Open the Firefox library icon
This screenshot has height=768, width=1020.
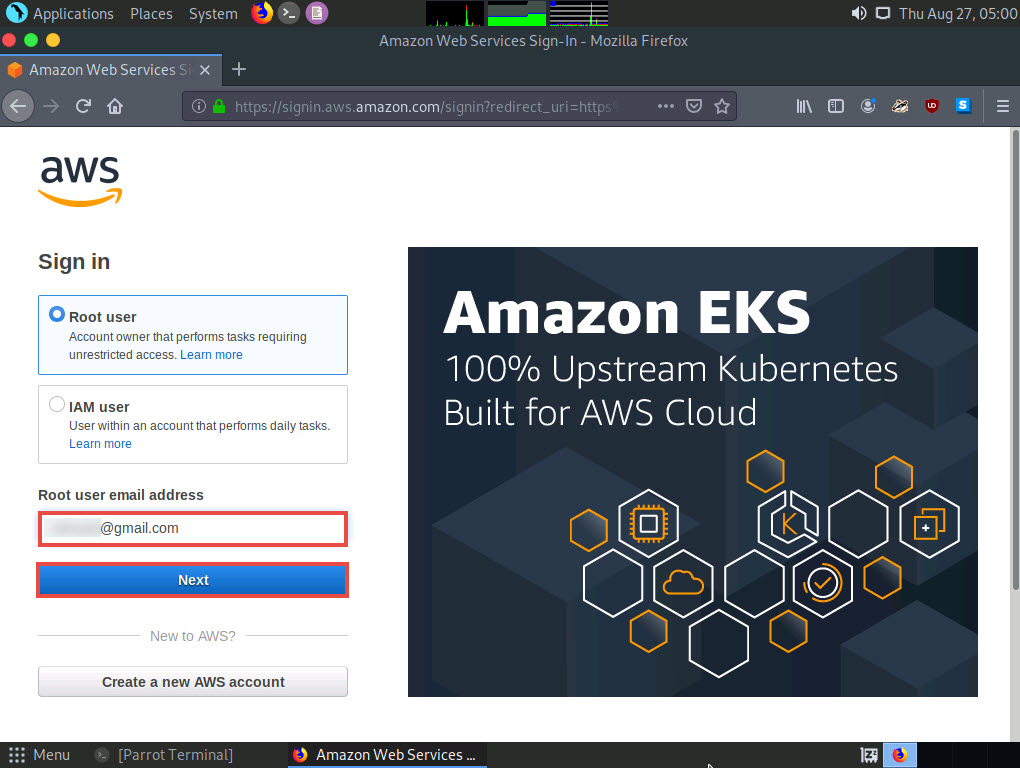pyautogui.click(x=804, y=106)
